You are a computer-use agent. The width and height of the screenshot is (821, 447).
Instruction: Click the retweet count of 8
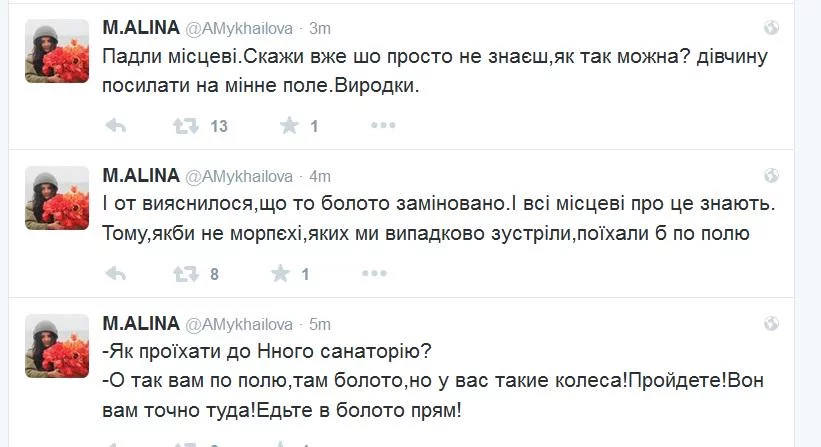tap(214, 274)
